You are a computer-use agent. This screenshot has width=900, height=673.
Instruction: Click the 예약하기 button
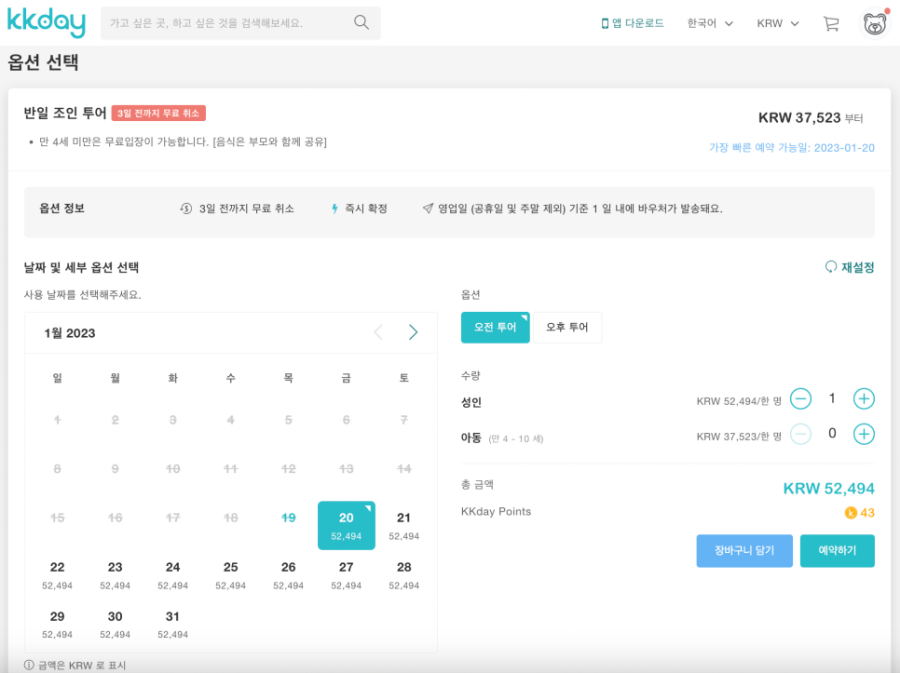(x=837, y=550)
